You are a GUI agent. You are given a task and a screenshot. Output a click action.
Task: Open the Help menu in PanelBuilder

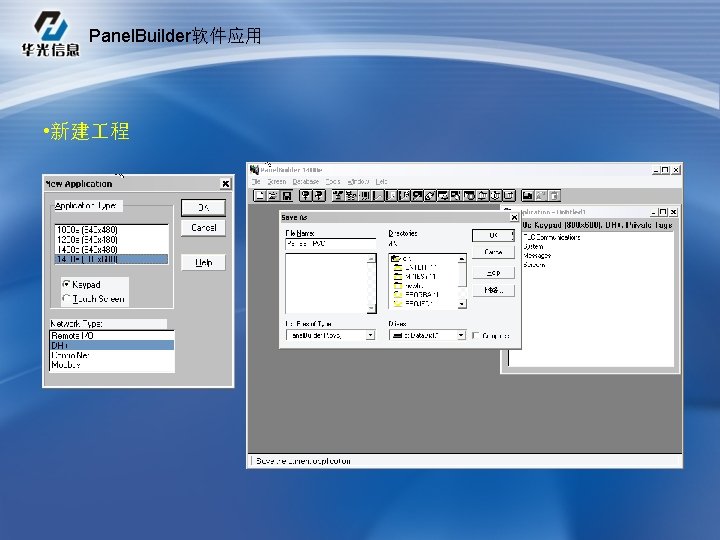pyautogui.click(x=381, y=182)
